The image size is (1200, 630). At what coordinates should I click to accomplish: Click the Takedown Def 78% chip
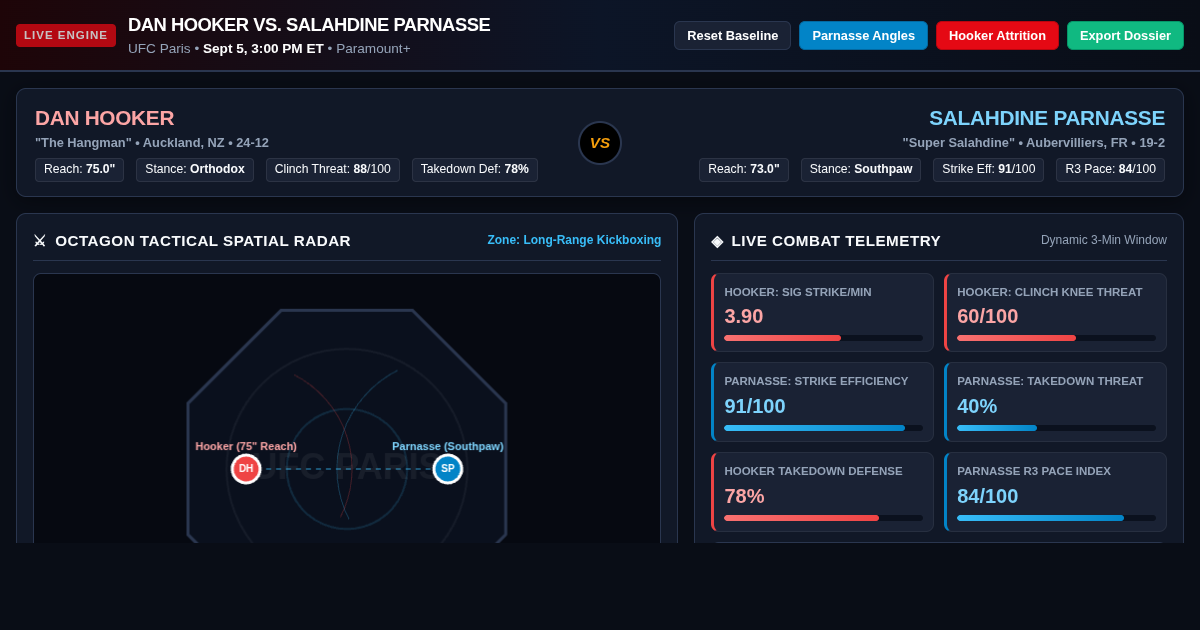475,170
